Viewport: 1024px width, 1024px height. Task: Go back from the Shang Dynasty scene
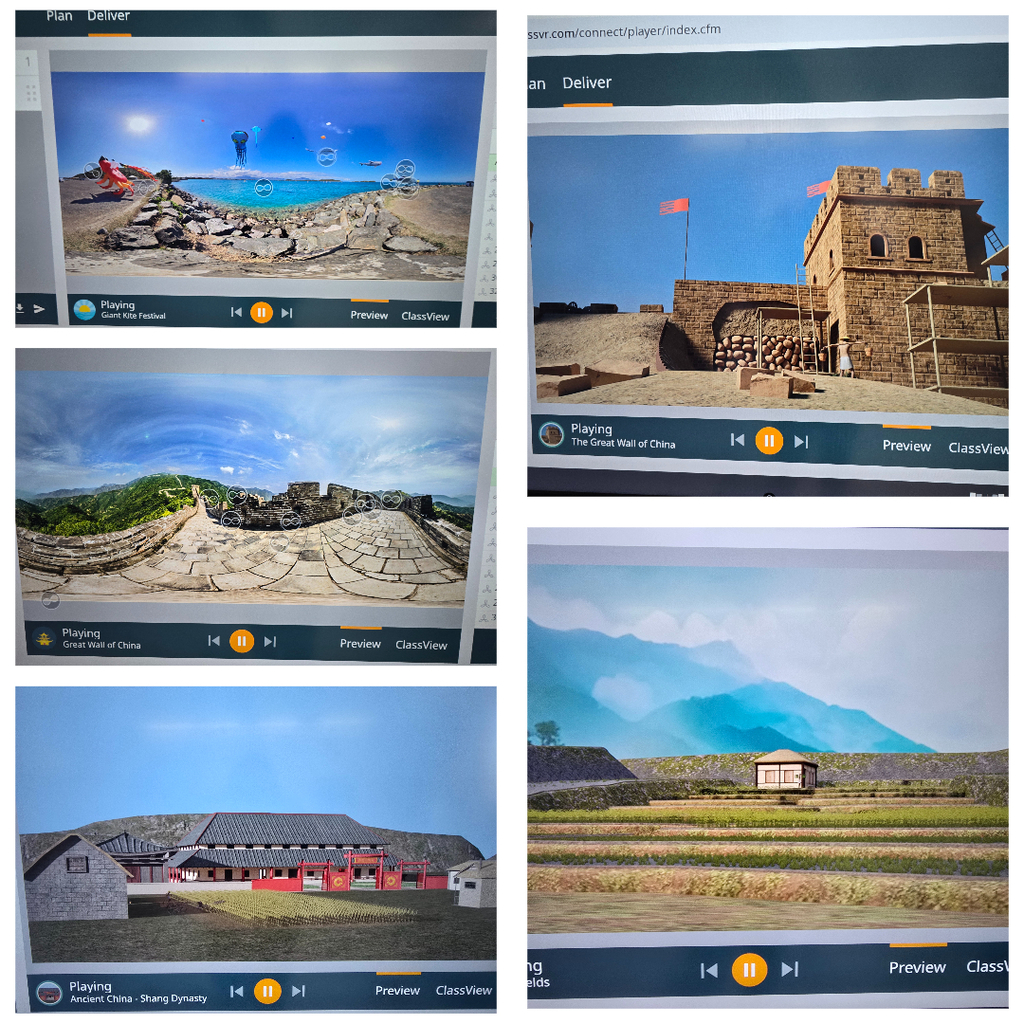pyautogui.click(x=236, y=991)
